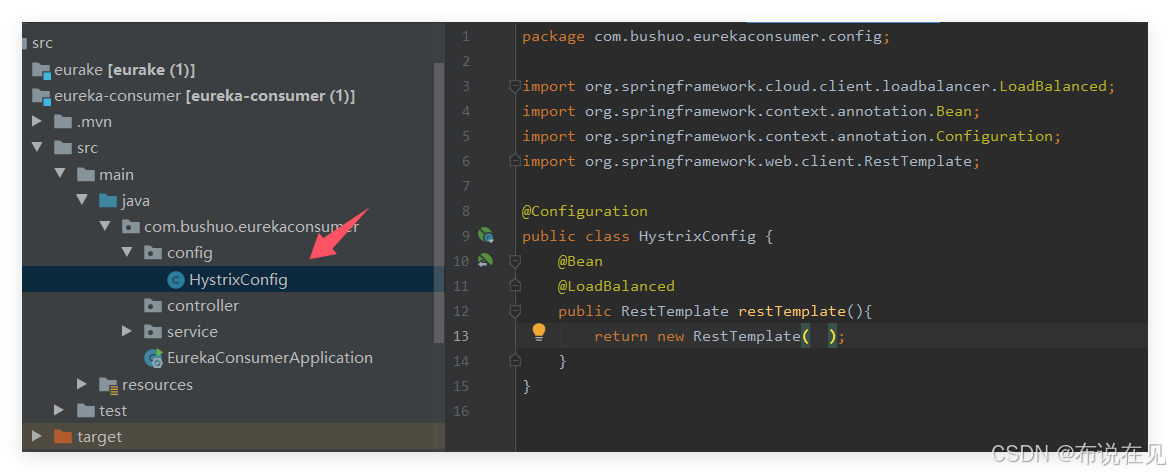Expand the .mvn folder arrow
The width and height of the screenshot is (1170, 474).
[37, 121]
